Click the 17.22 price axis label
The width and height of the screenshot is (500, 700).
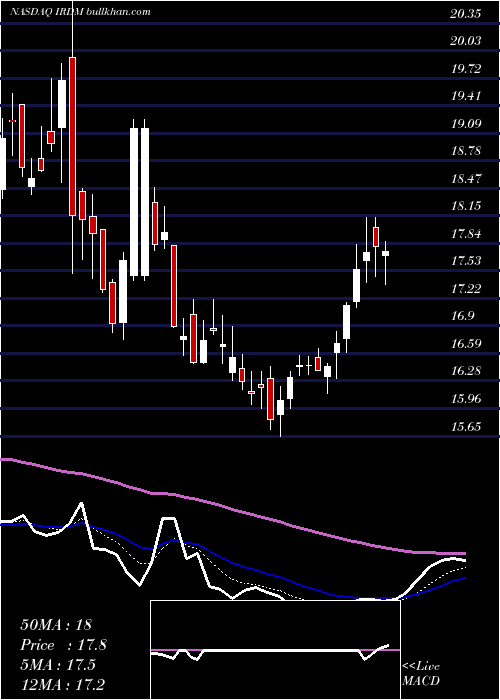[466, 288]
